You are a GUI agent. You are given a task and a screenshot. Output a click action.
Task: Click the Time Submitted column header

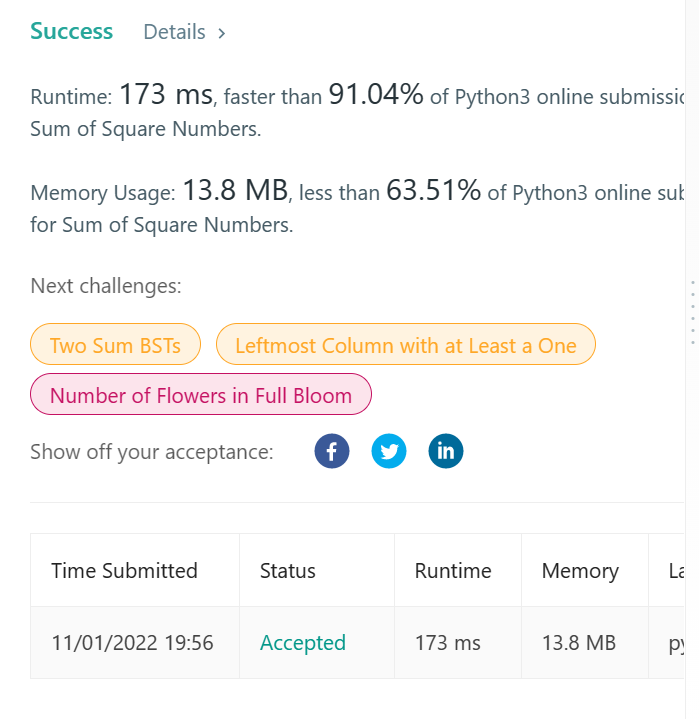[x=124, y=571]
